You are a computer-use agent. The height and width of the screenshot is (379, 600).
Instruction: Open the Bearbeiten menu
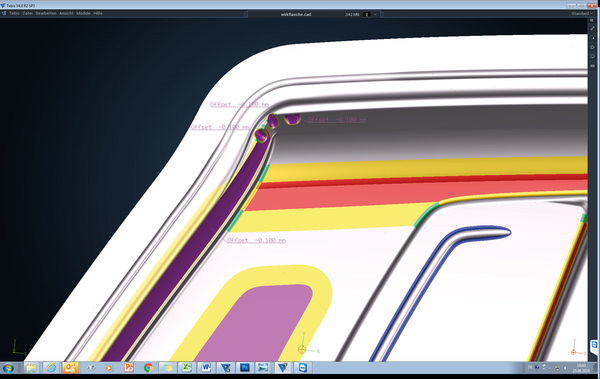pos(46,13)
